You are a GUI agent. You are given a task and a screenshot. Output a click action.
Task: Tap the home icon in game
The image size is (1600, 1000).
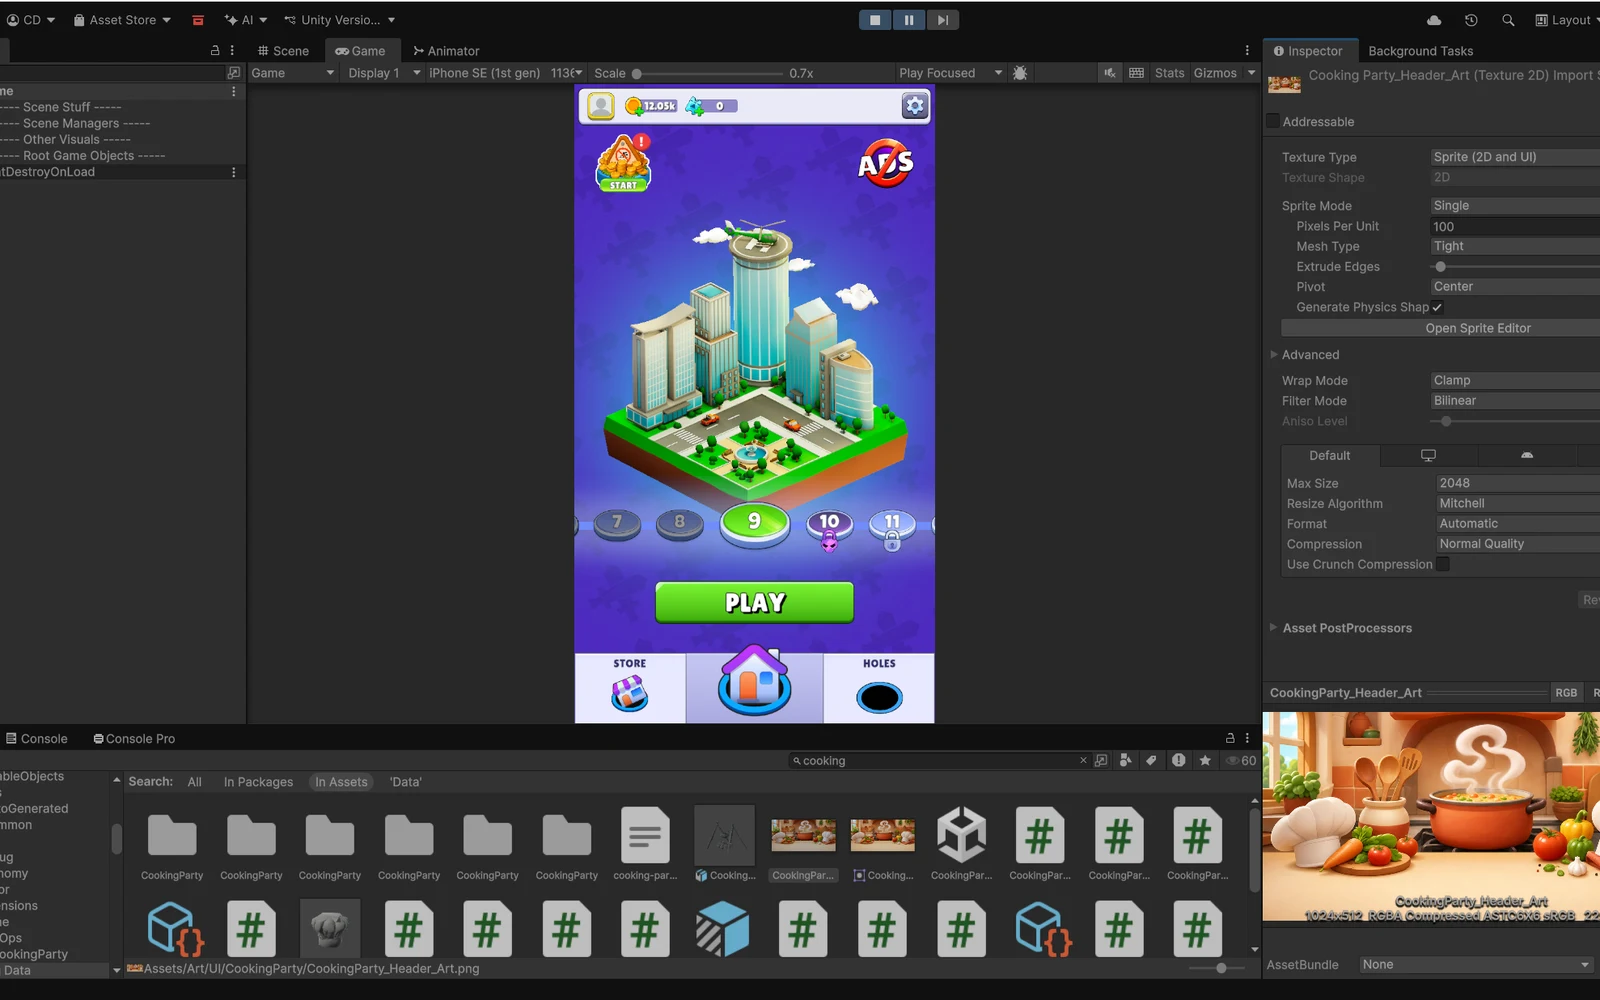755,682
